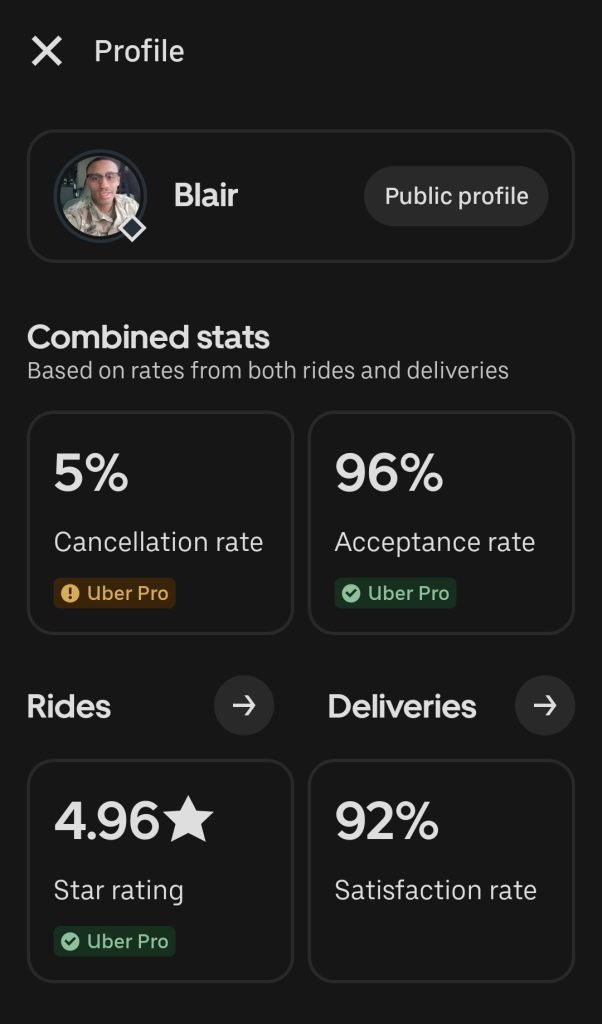
Task: Open the Public profile button
Action: [x=456, y=196]
